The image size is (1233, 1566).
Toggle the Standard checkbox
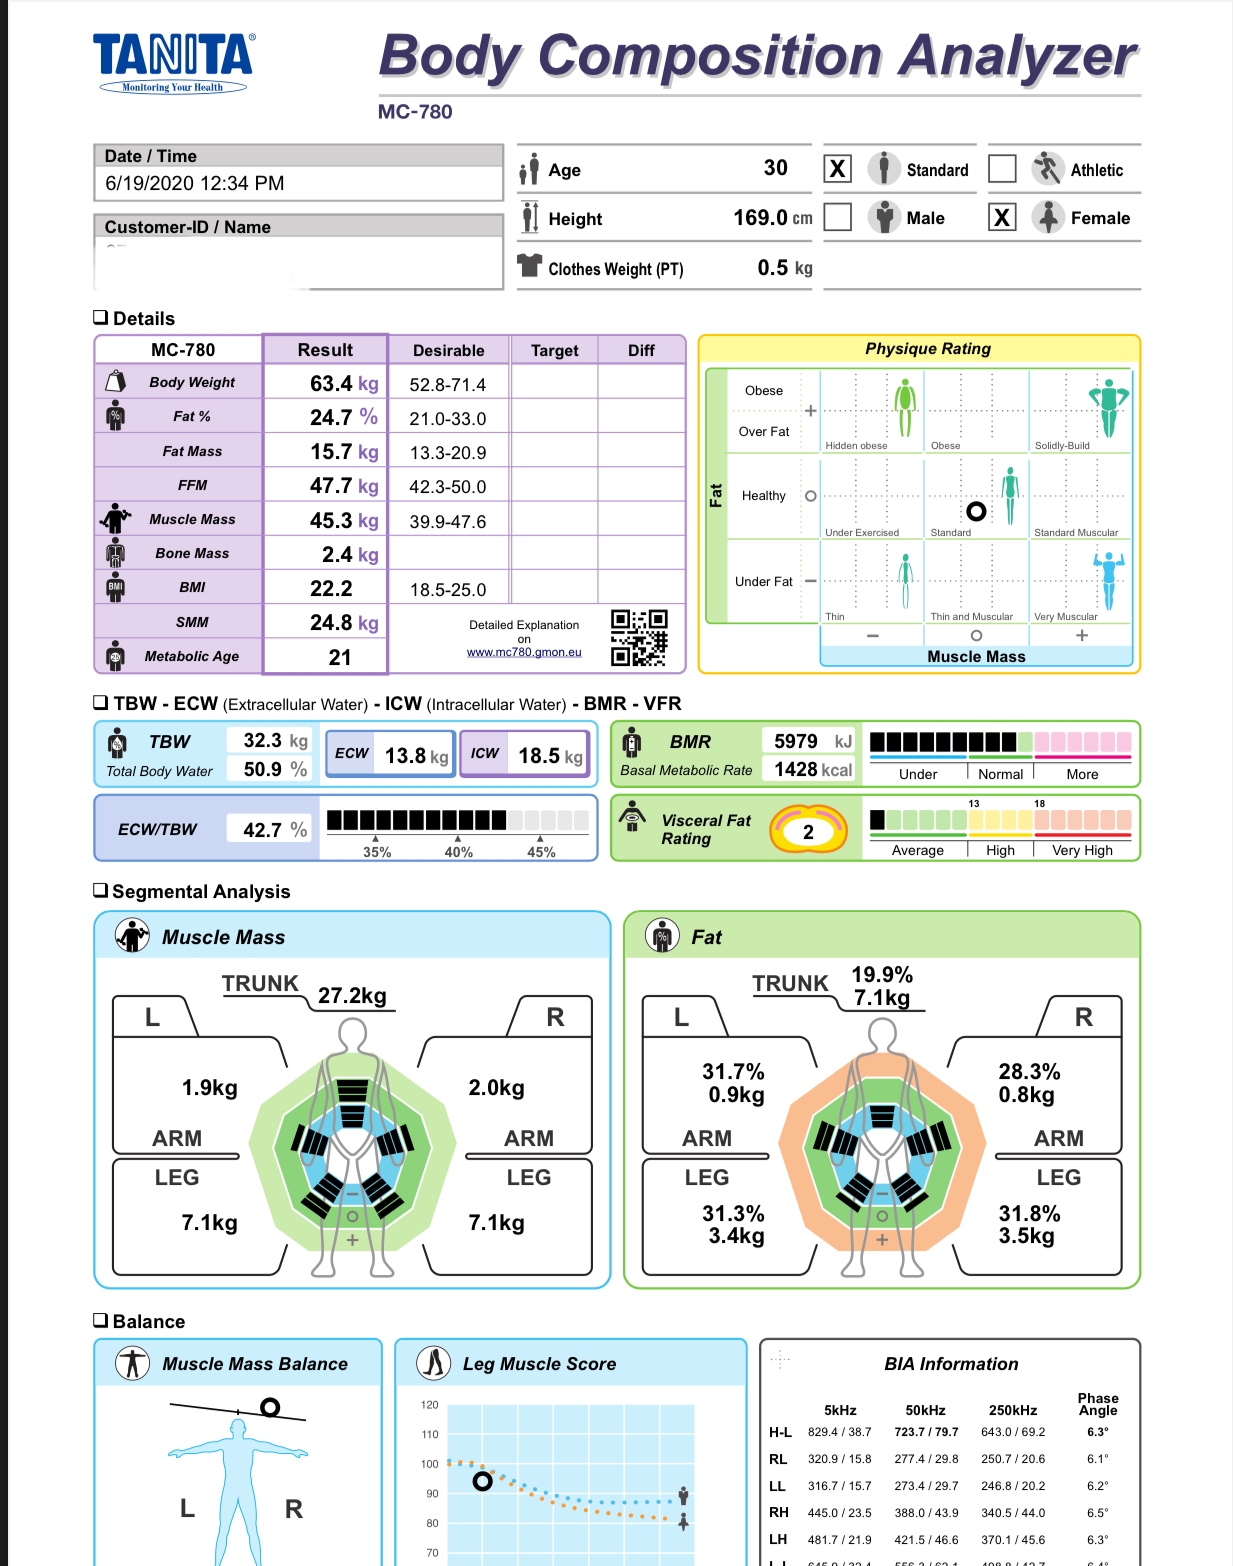pos(838,168)
